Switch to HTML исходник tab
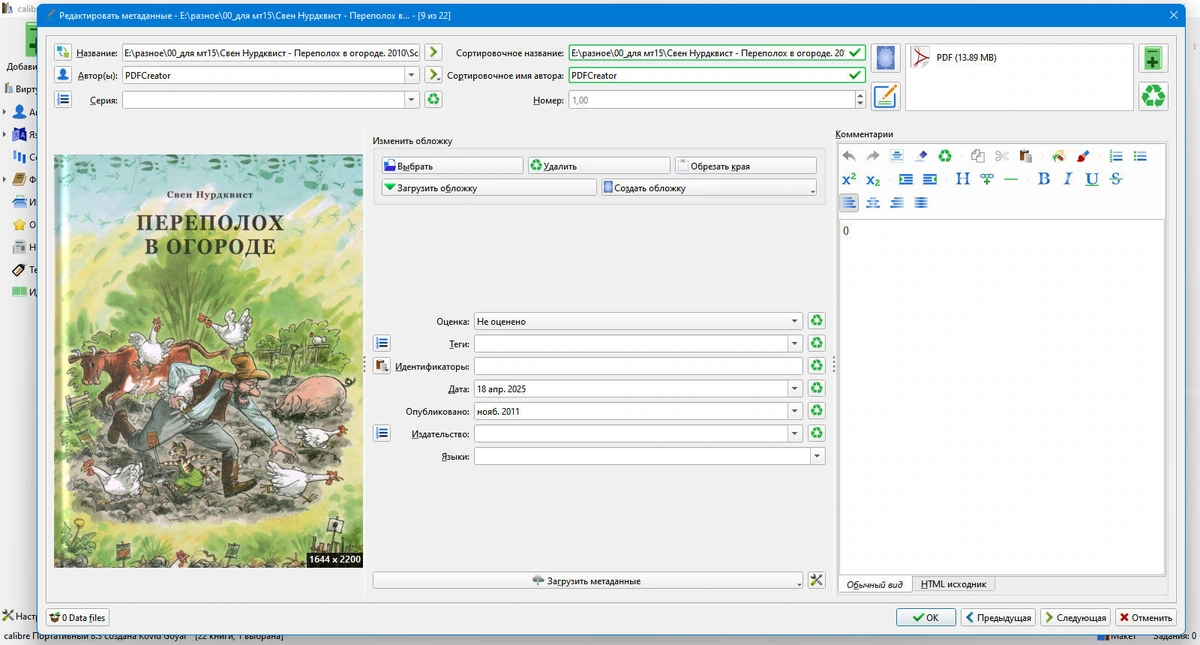The image size is (1200, 645). tap(953, 584)
